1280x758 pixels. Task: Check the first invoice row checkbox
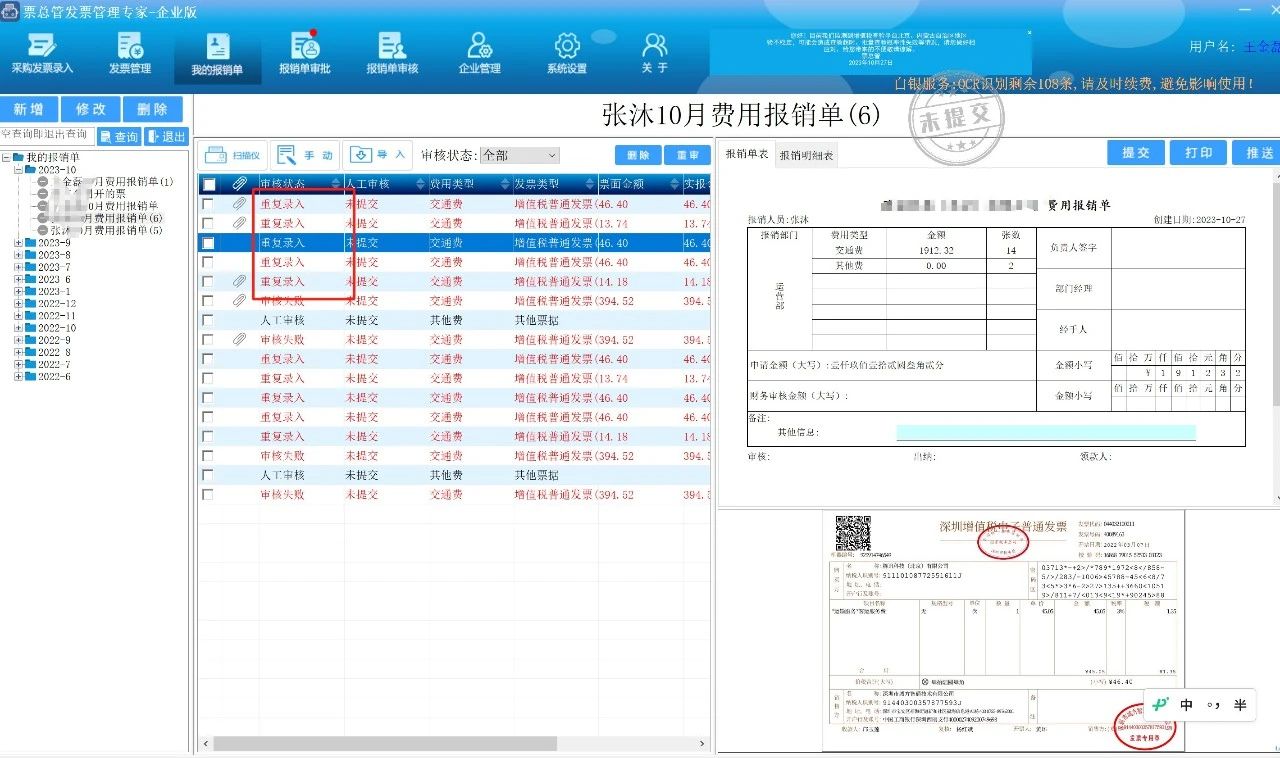[208, 204]
